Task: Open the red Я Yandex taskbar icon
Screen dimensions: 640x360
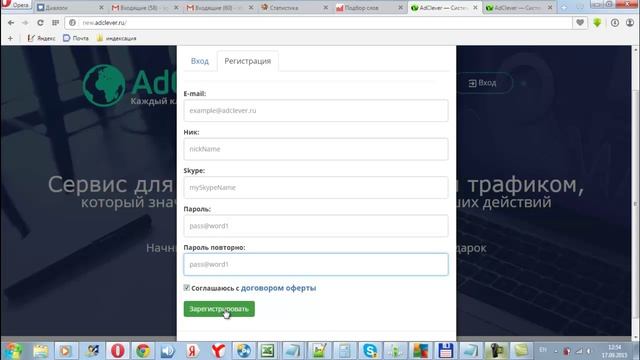Action: 193,351
